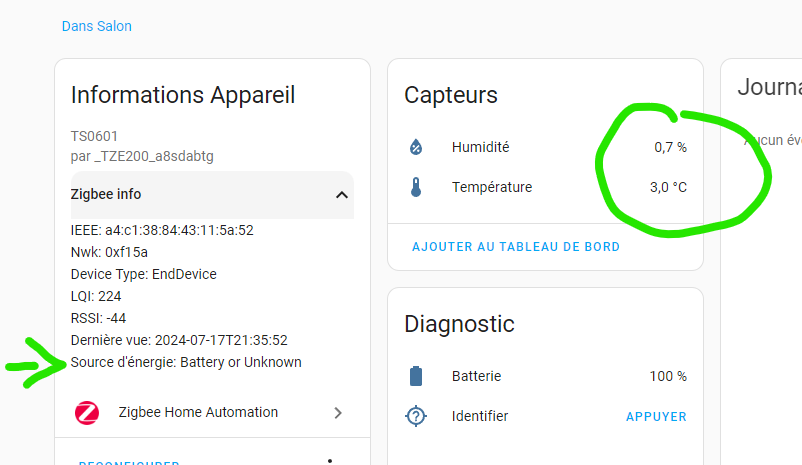Viewport: 802px width, 465px height.
Task: Open the arrow next to Zigbee Home Automation
Action: click(338, 412)
